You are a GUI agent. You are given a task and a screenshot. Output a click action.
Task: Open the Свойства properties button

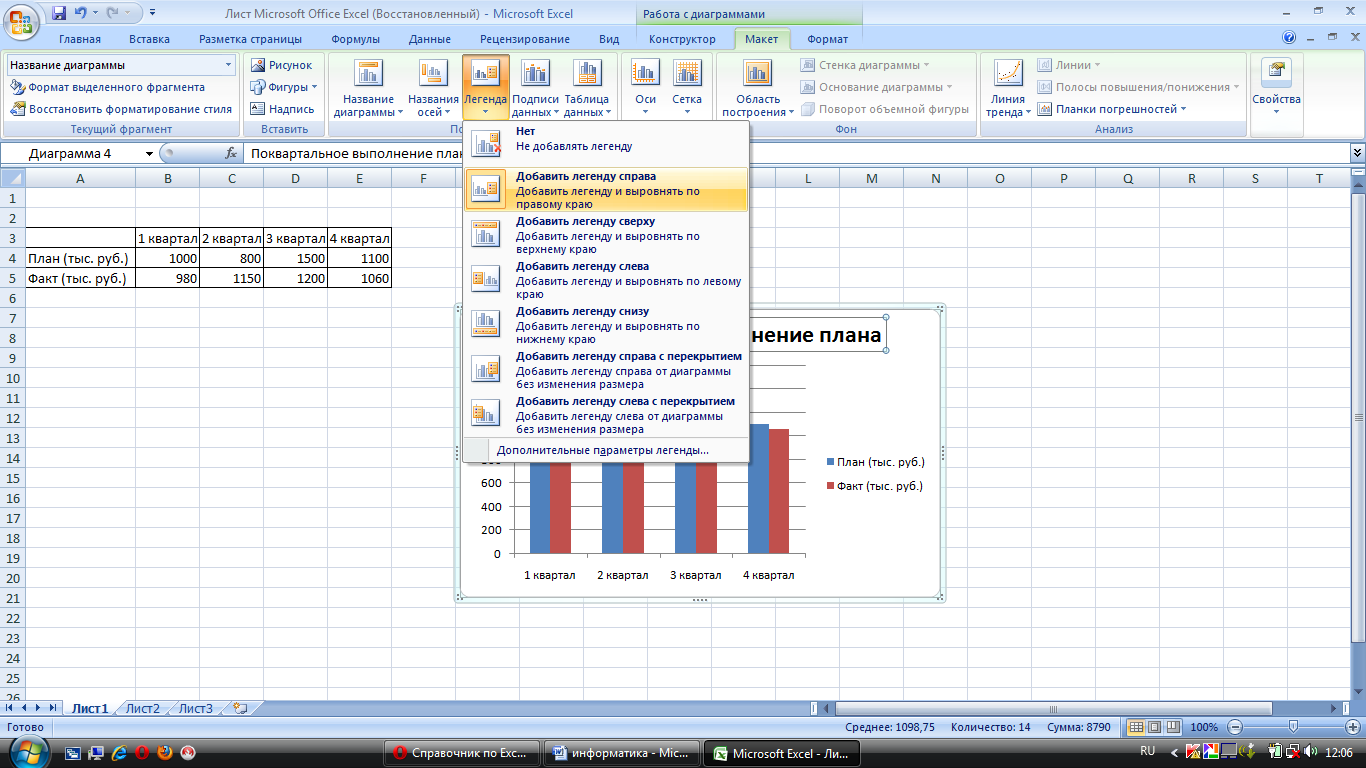[x=1277, y=88]
